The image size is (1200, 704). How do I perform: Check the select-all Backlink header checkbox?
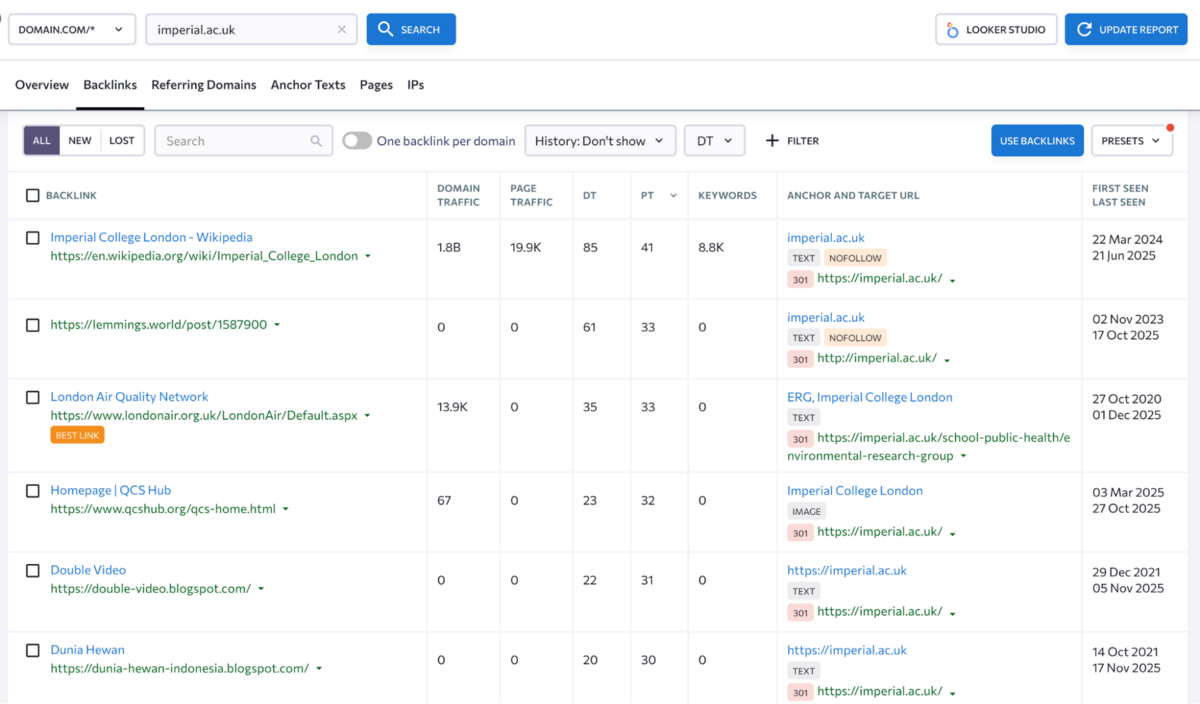click(x=32, y=196)
